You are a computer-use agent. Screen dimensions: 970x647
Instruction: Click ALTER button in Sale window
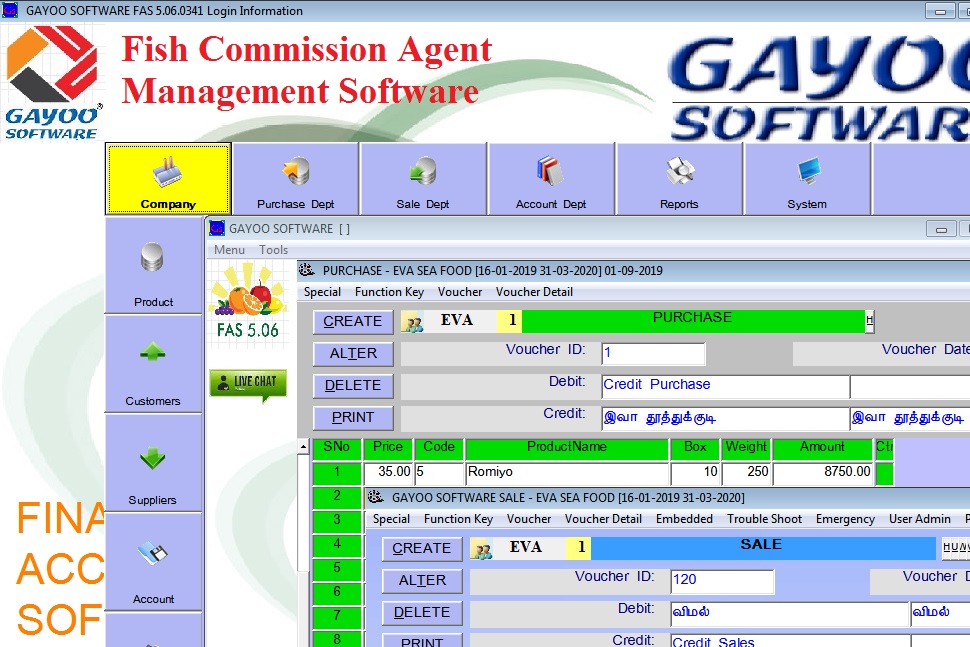point(422,581)
